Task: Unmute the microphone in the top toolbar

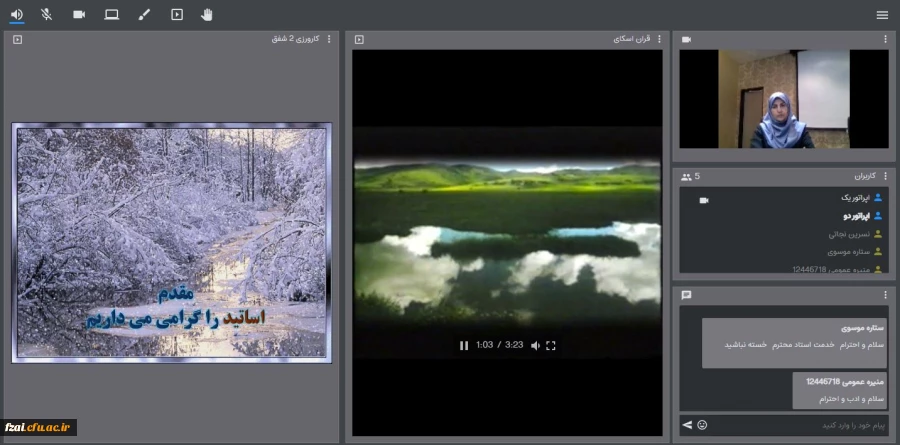Action: 46,14
